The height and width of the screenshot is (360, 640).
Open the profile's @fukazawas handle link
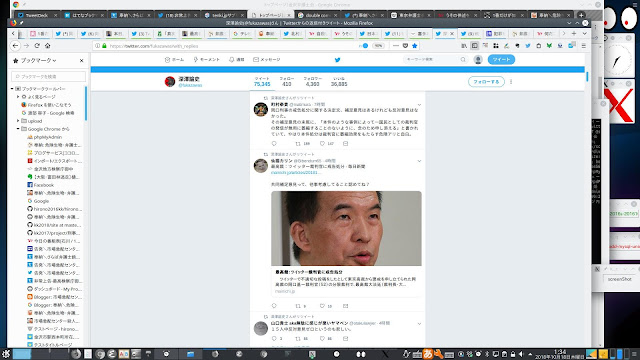[x=190, y=85]
